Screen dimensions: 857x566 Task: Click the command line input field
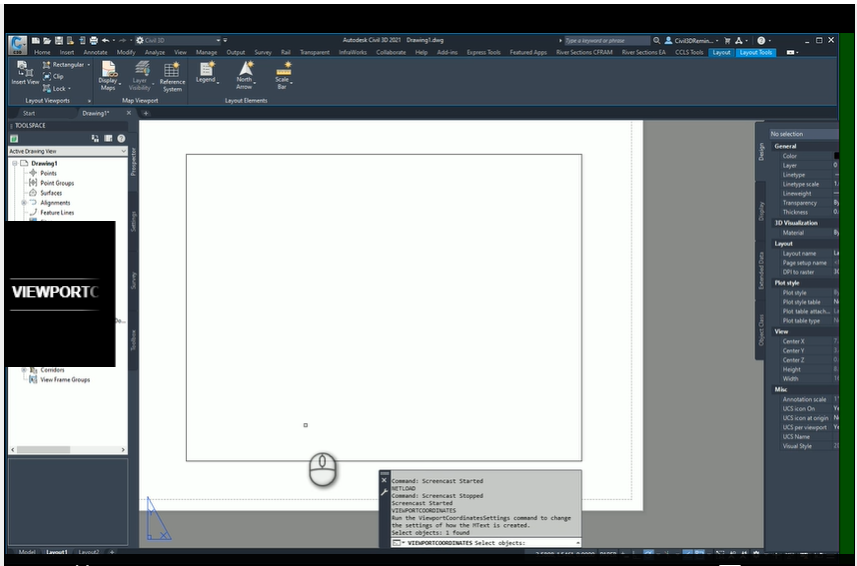(485, 543)
